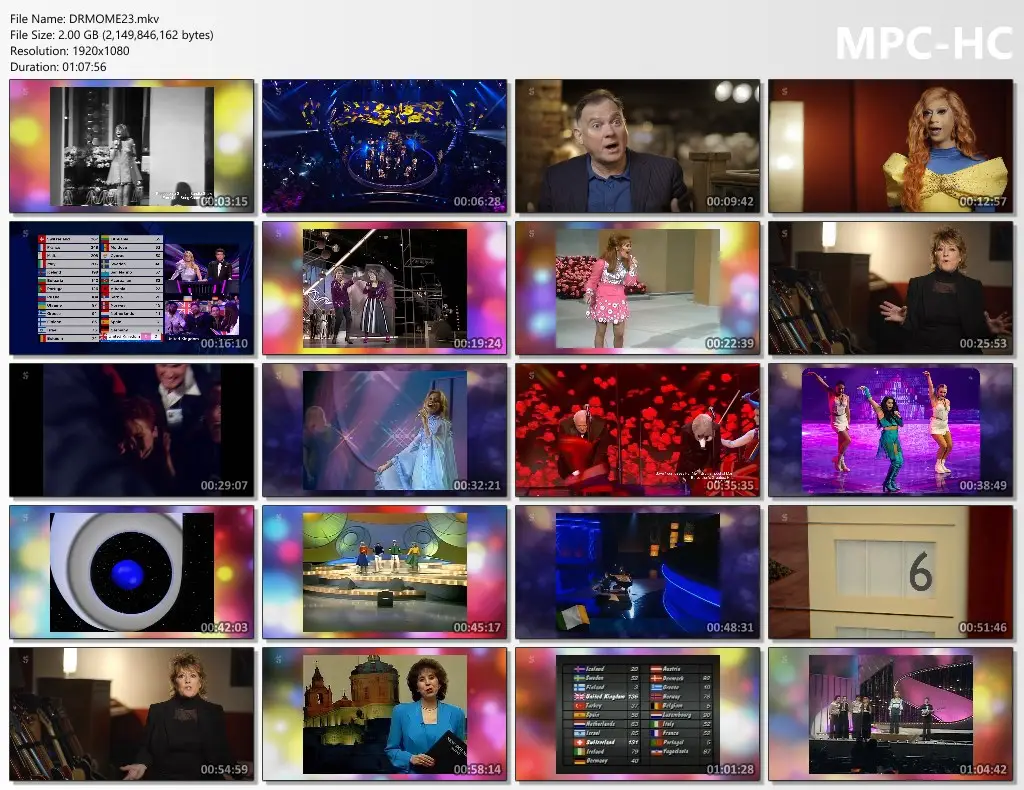Click the Duration 01:07:56 line
Screen dimensions: 1024x790
pos(58,67)
